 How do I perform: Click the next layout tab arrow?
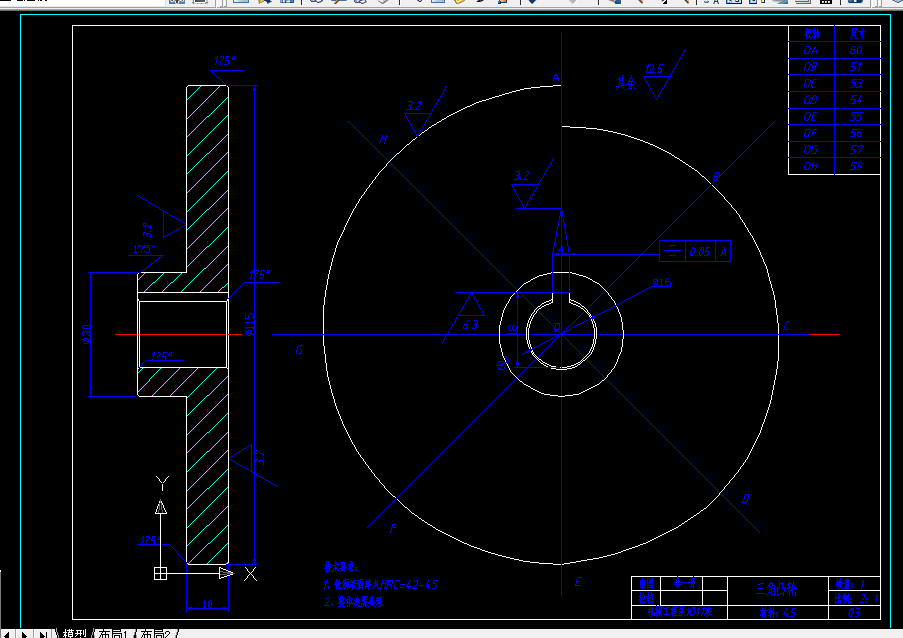25,634
